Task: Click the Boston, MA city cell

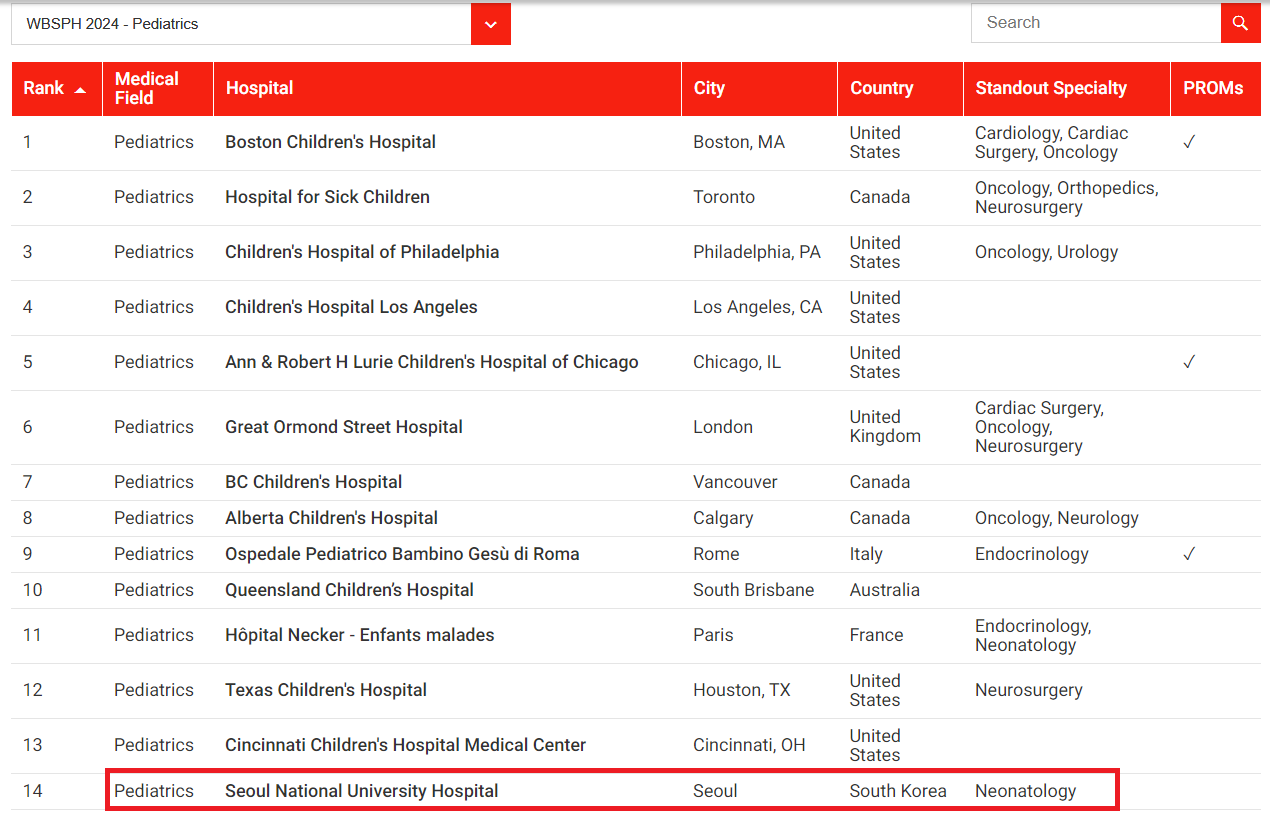Action: click(739, 142)
